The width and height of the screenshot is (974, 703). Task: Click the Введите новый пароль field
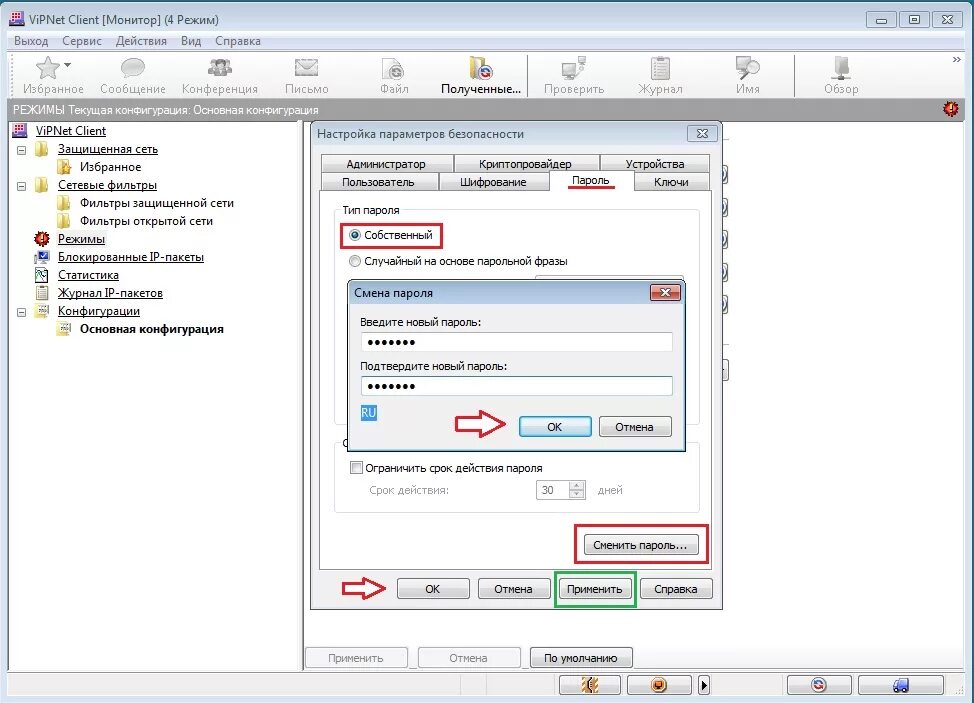tap(516, 342)
